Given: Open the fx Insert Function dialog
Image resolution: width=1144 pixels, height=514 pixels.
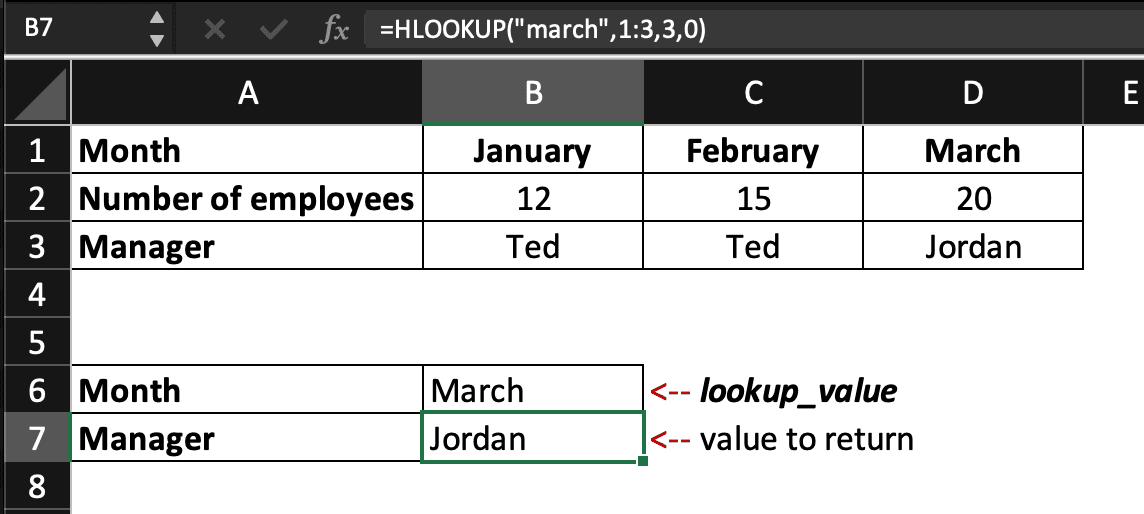Looking at the screenshot, I should tap(333, 31).
